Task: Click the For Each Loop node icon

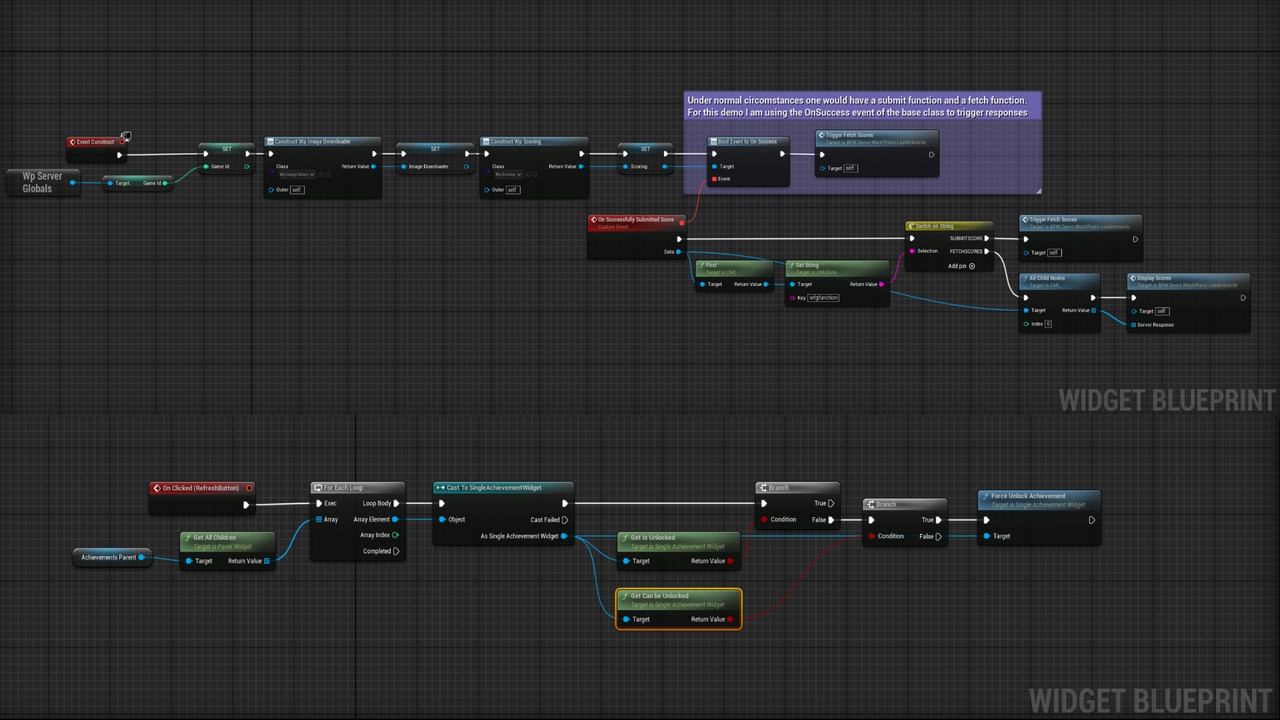Action: pos(317,488)
